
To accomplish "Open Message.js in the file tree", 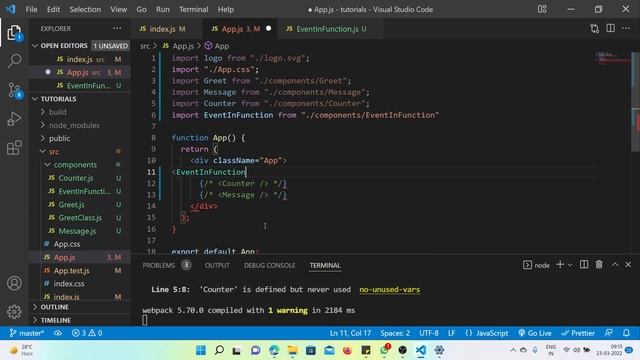I will 77,231.
